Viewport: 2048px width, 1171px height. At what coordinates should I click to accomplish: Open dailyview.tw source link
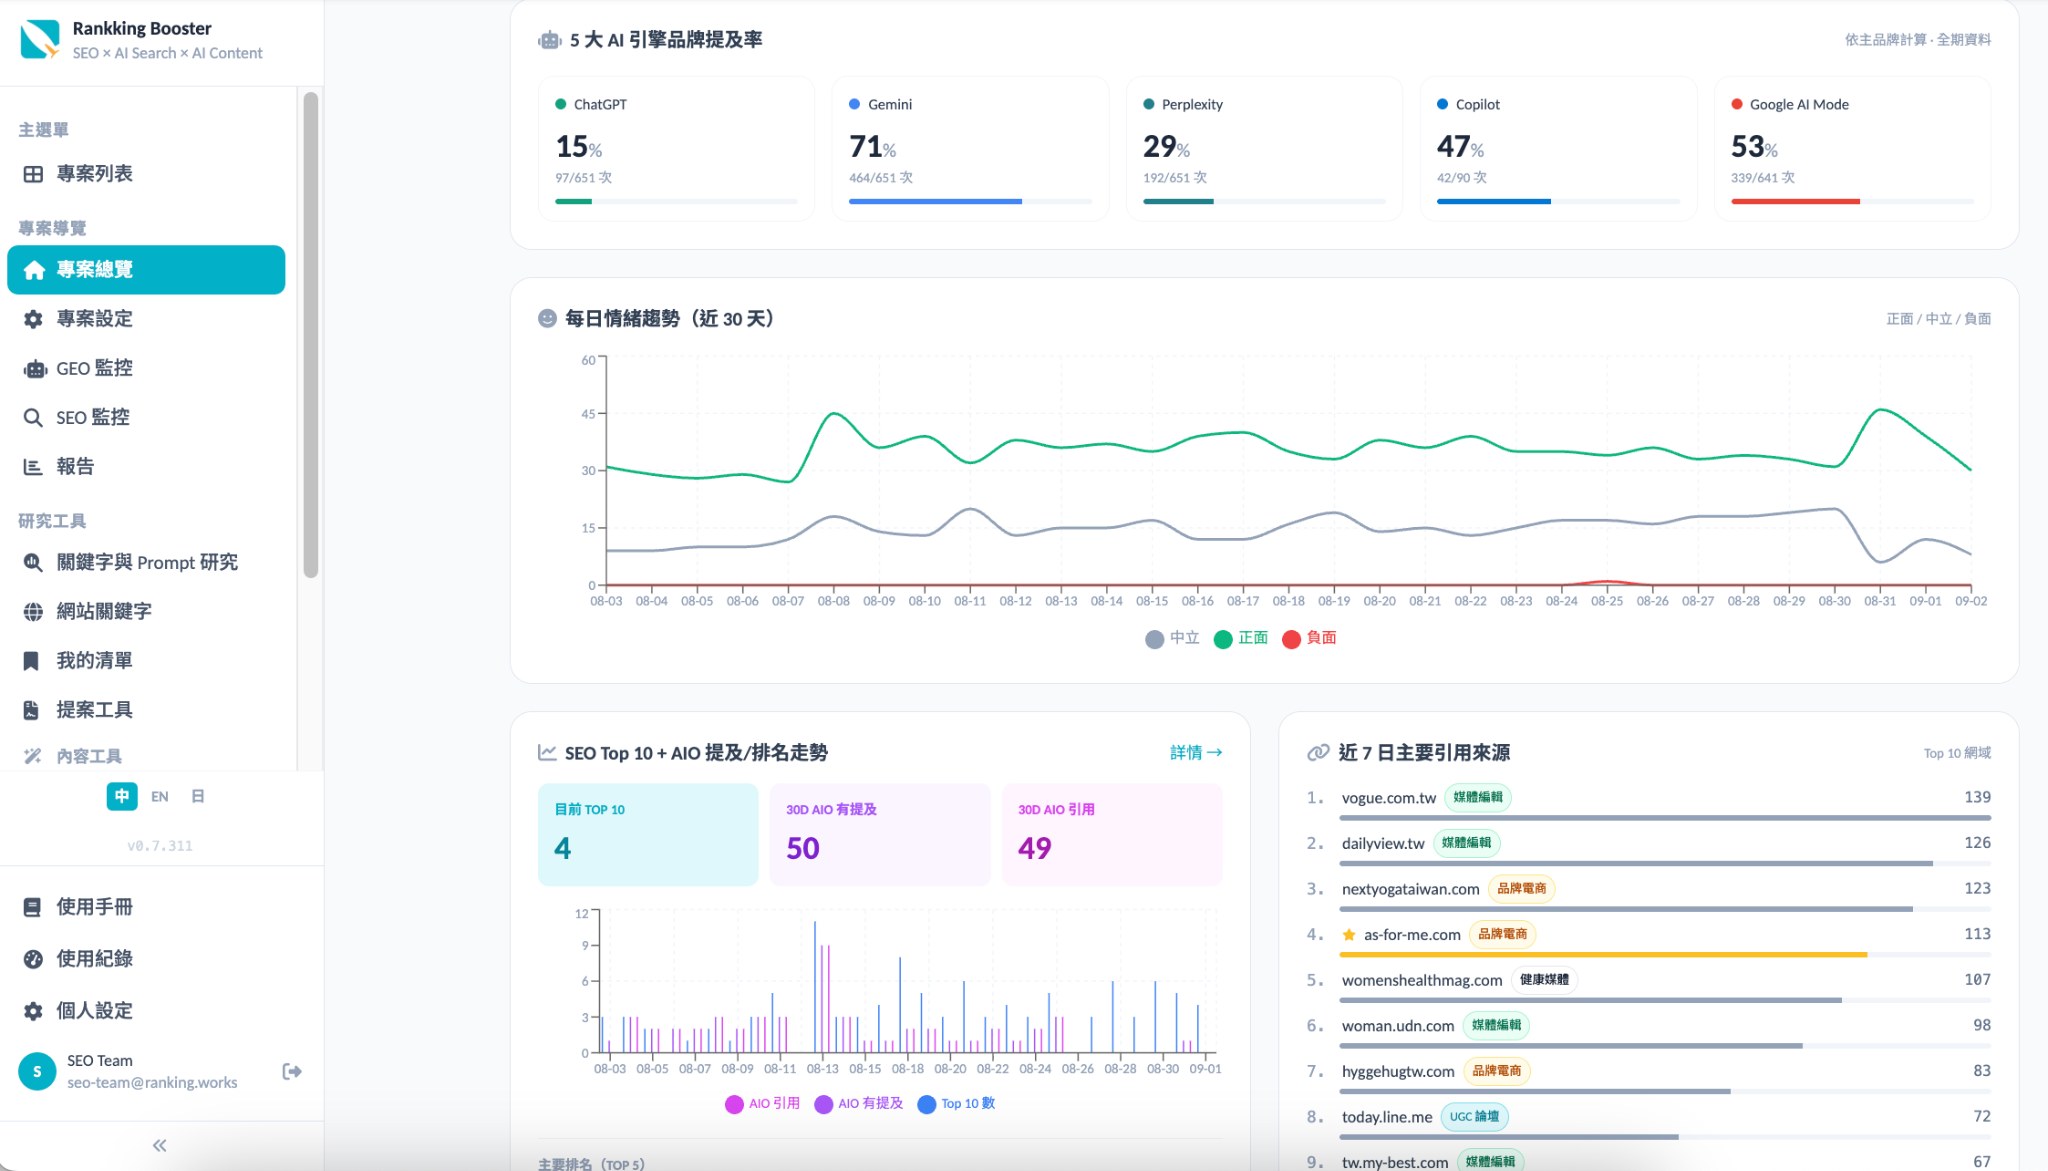pos(1382,844)
